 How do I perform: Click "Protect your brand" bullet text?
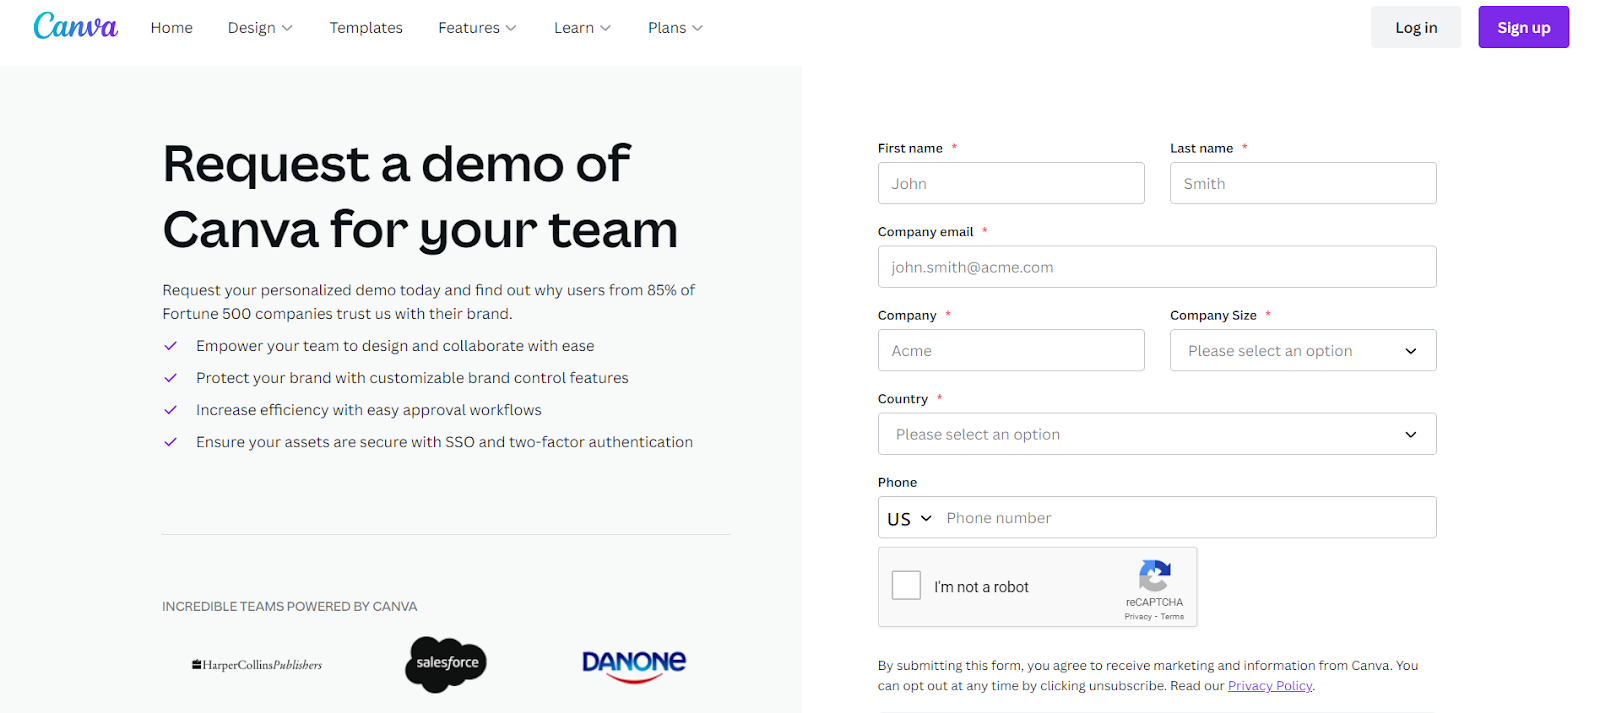click(412, 378)
